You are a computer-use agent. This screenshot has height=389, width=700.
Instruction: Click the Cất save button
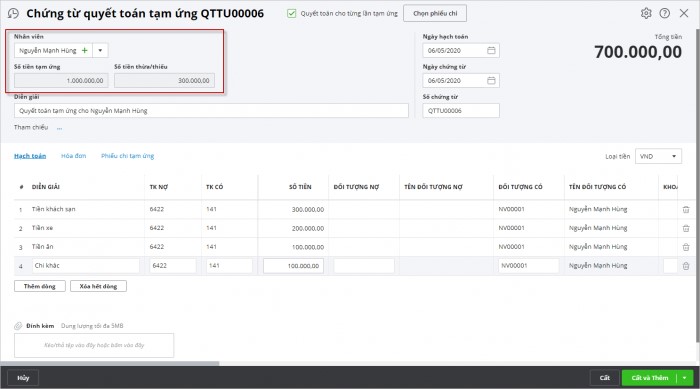(604, 378)
